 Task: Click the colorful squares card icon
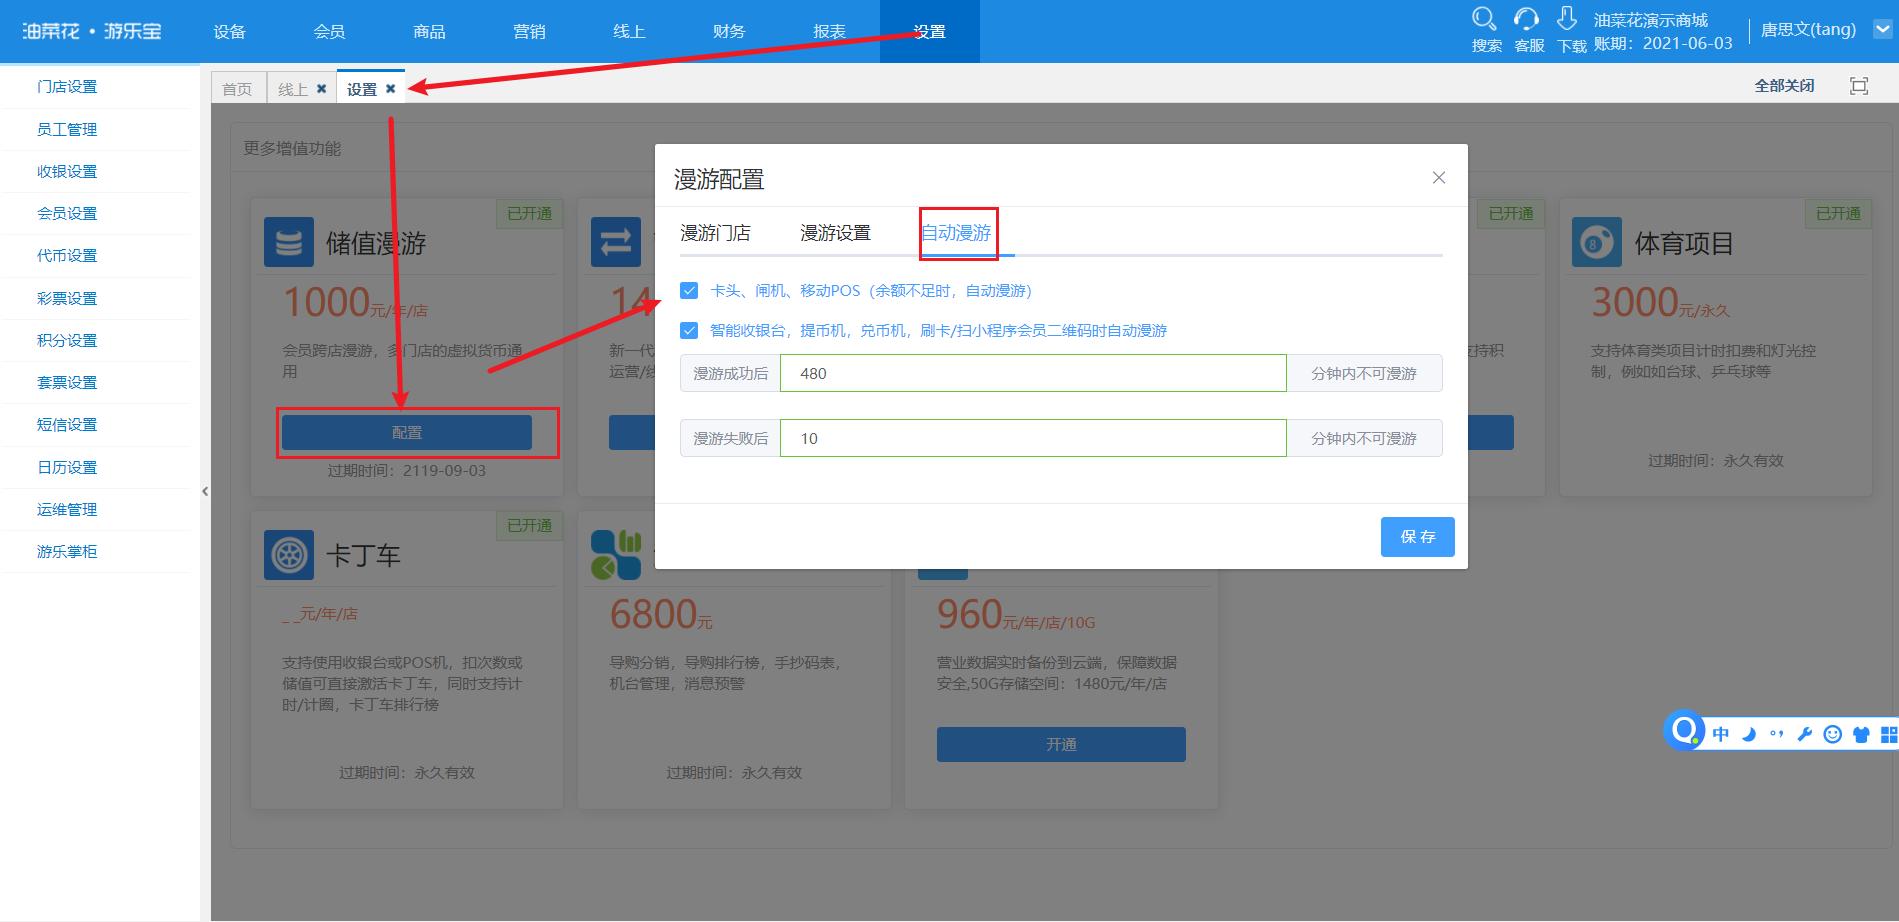pyautogui.click(x=615, y=555)
